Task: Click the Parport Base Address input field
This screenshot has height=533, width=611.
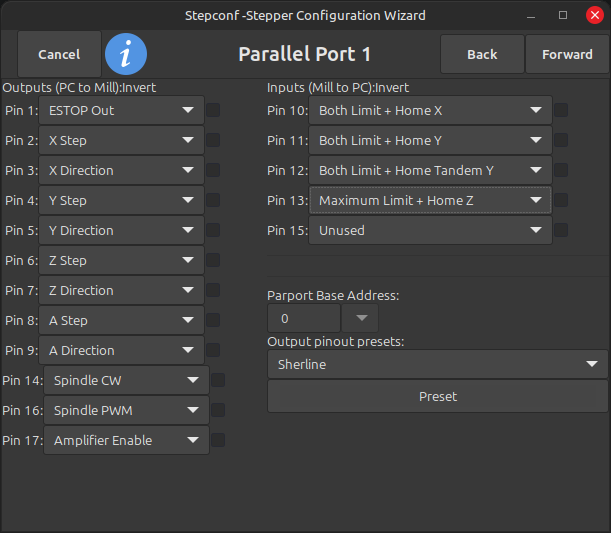Action: (x=304, y=318)
